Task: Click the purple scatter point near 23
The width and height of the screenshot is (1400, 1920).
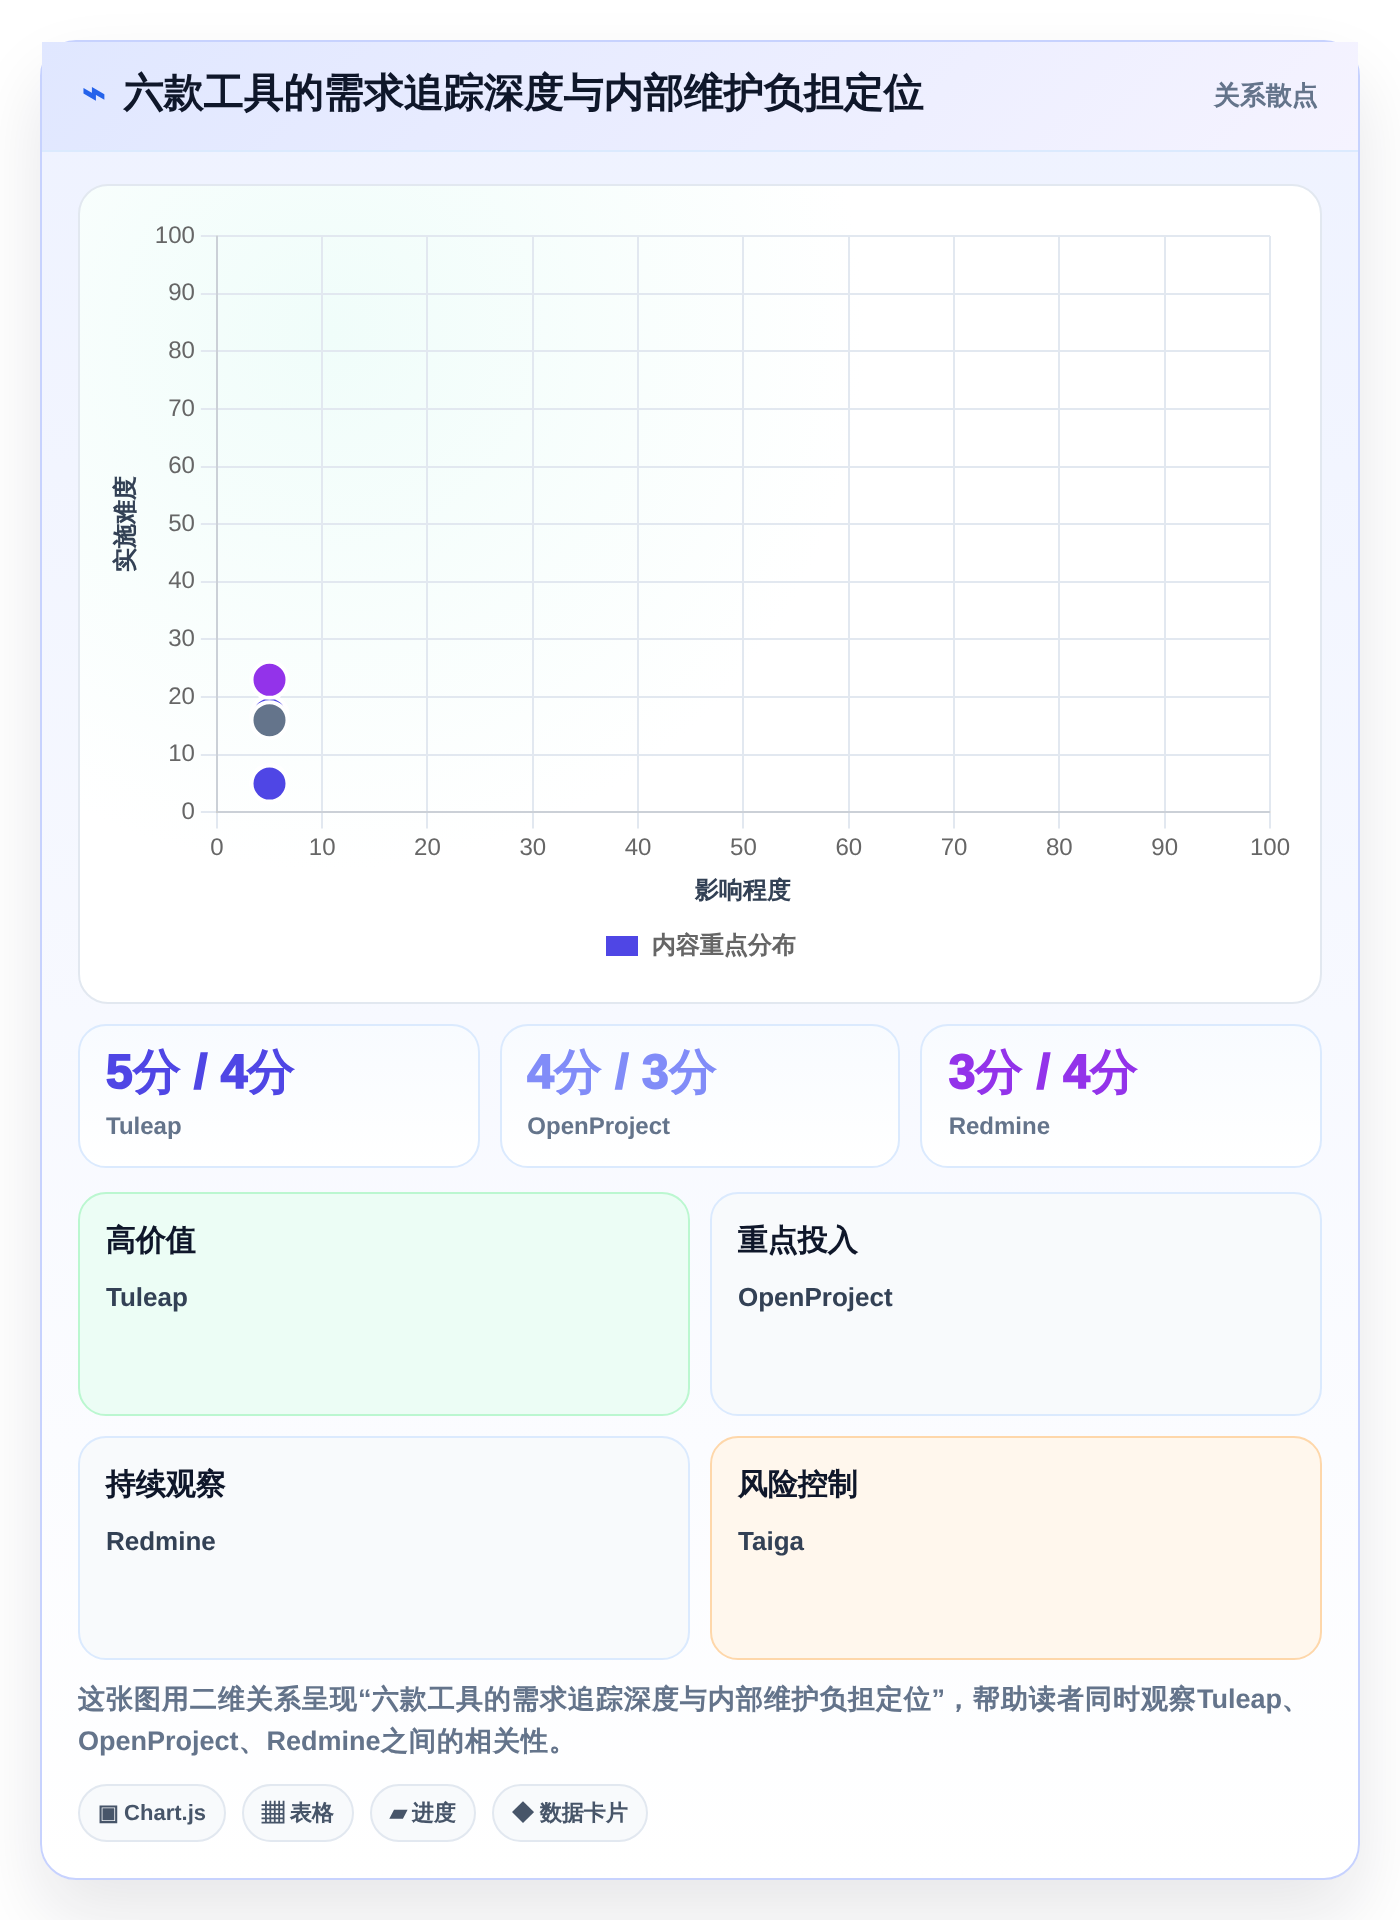Action: point(269,680)
